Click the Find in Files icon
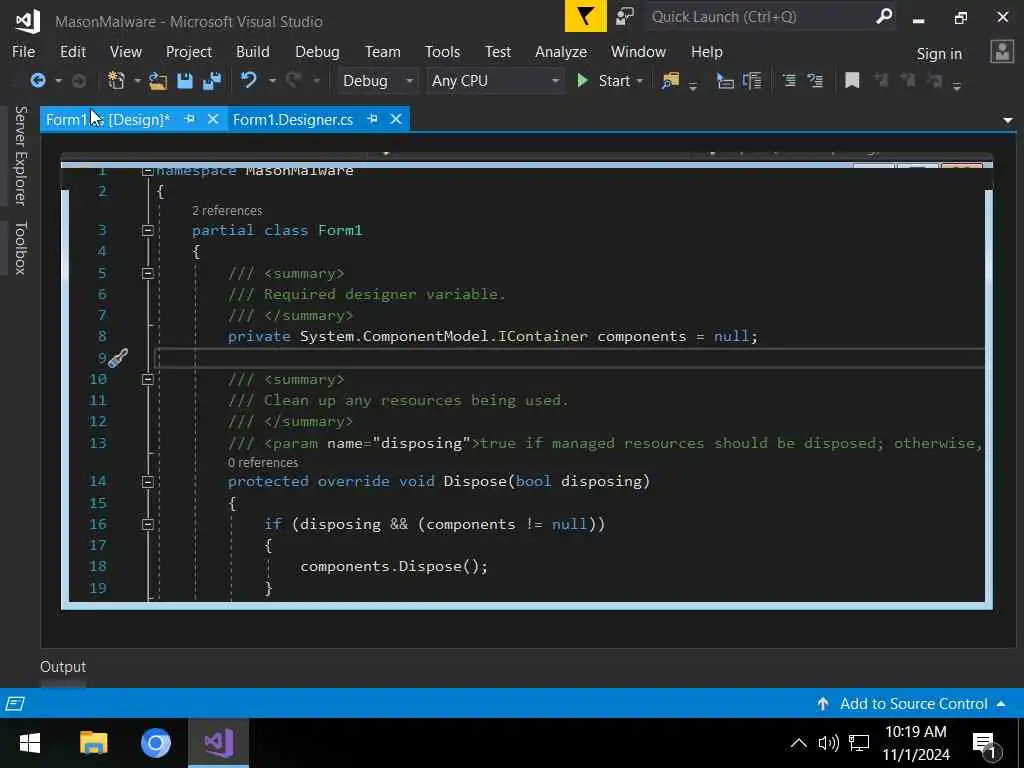Viewport: 1024px width, 768px height. (670, 81)
